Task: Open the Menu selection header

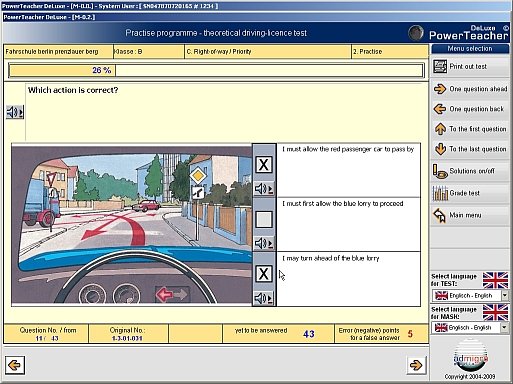Action: pos(470,49)
